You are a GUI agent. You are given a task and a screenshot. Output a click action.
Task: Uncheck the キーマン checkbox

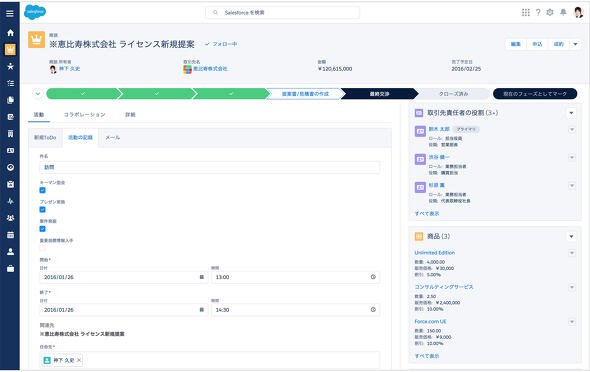tap(43, 190)
